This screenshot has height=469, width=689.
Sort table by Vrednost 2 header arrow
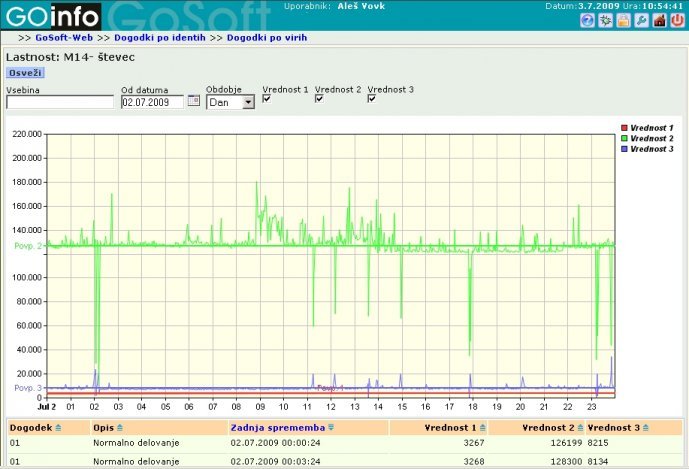581,427
